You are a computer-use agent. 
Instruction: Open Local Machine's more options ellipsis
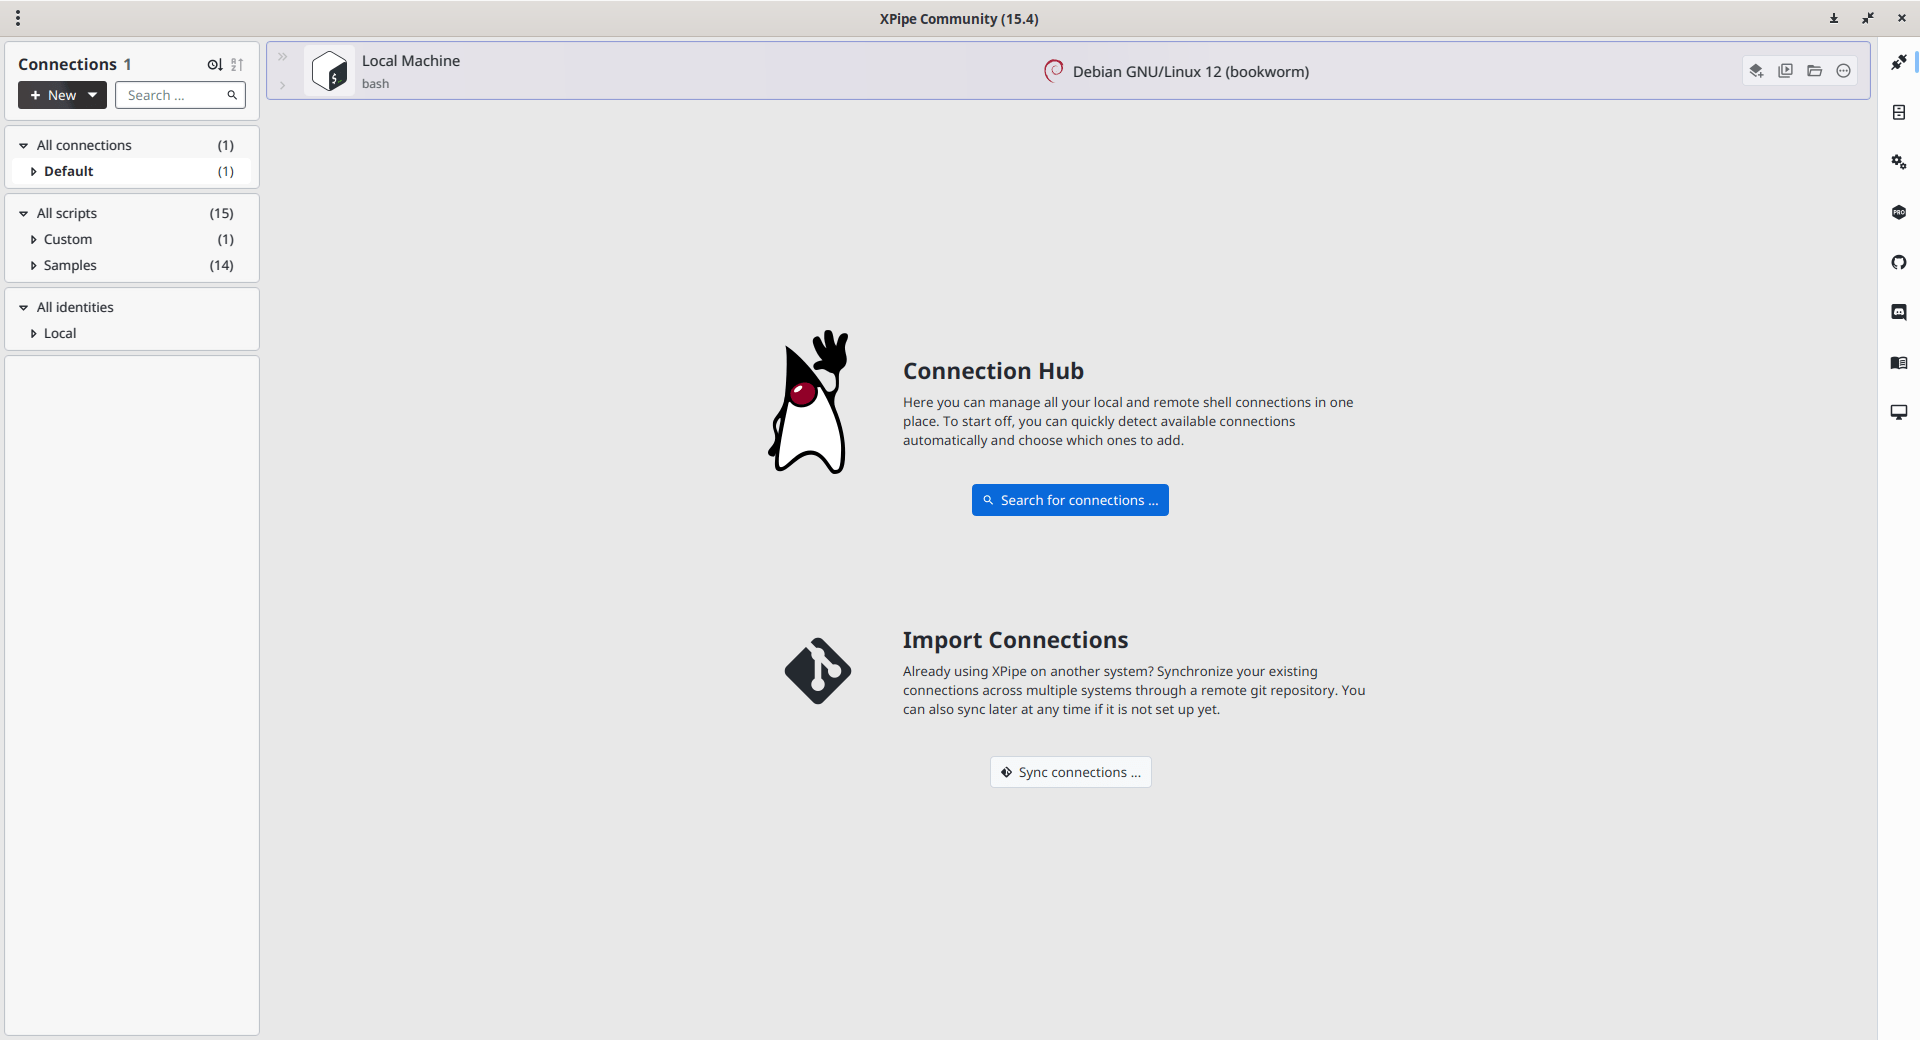click(1843, 71)
